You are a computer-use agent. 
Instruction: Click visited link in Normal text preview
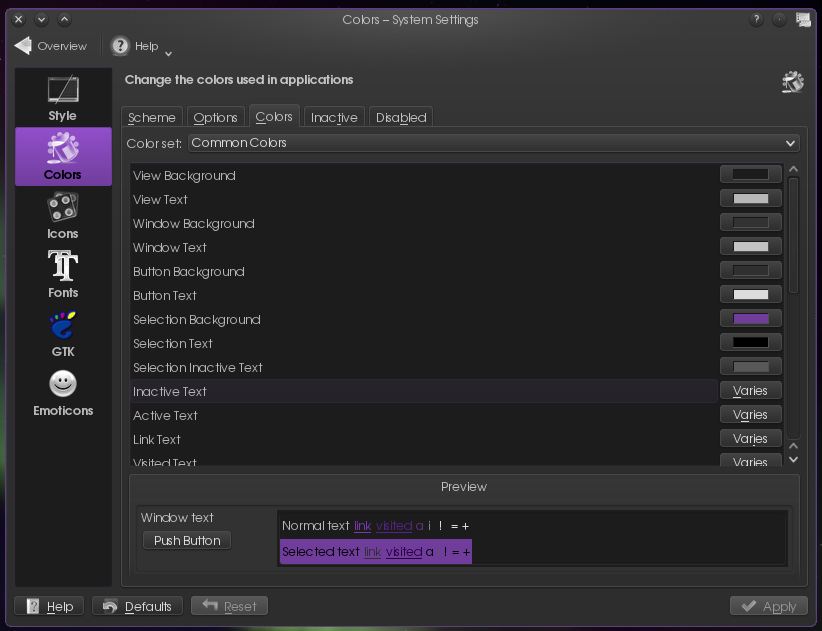pyautogui.click(x=394, y=526)
